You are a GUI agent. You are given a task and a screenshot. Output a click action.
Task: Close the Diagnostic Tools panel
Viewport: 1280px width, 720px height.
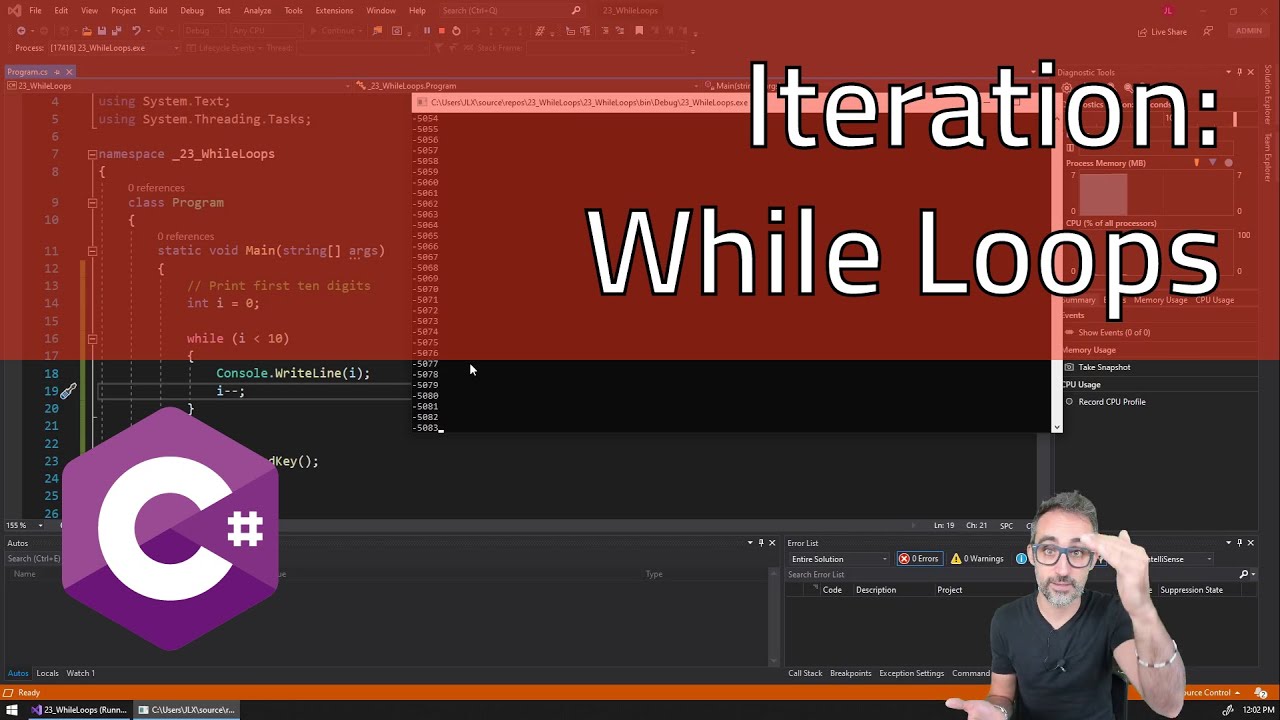1250,72
